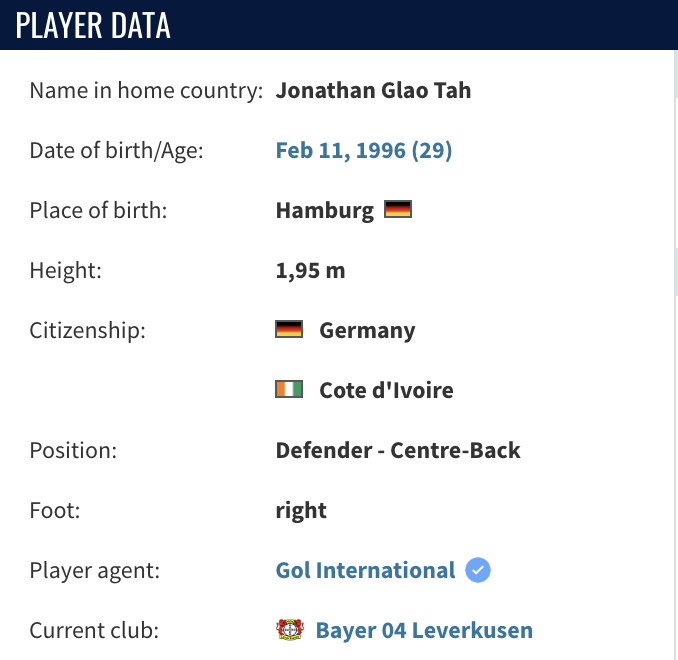Click the PLAYER DATA header

93,26
